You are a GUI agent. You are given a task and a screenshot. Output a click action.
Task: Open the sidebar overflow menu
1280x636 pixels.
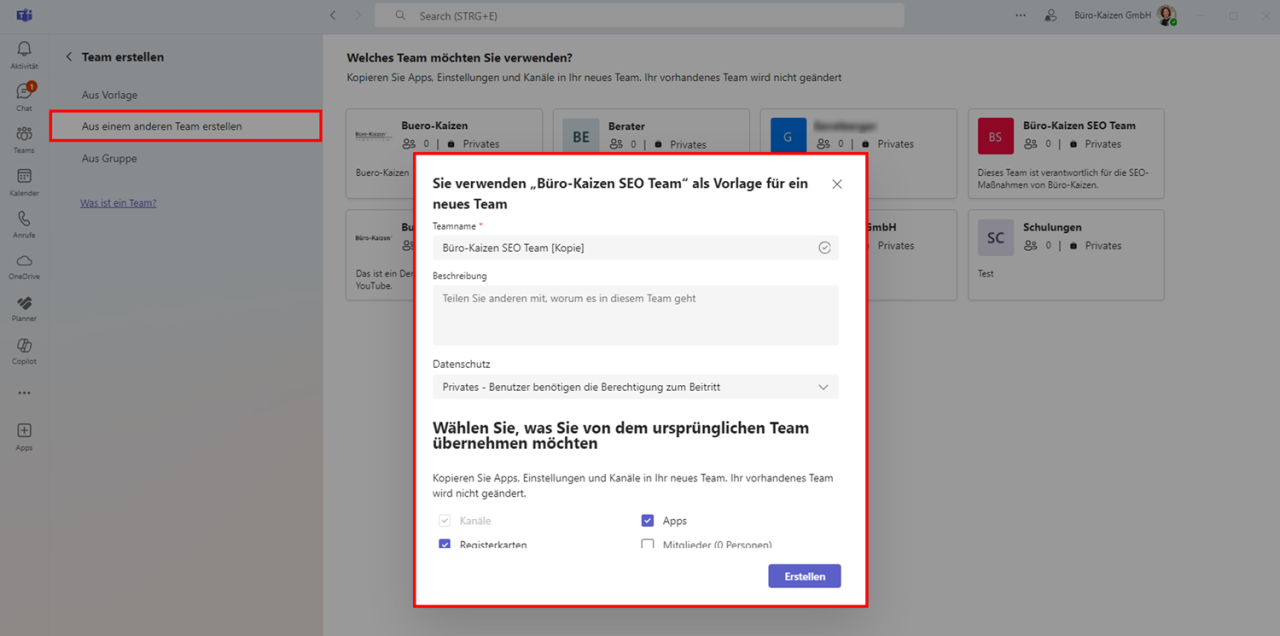[23, 393]
